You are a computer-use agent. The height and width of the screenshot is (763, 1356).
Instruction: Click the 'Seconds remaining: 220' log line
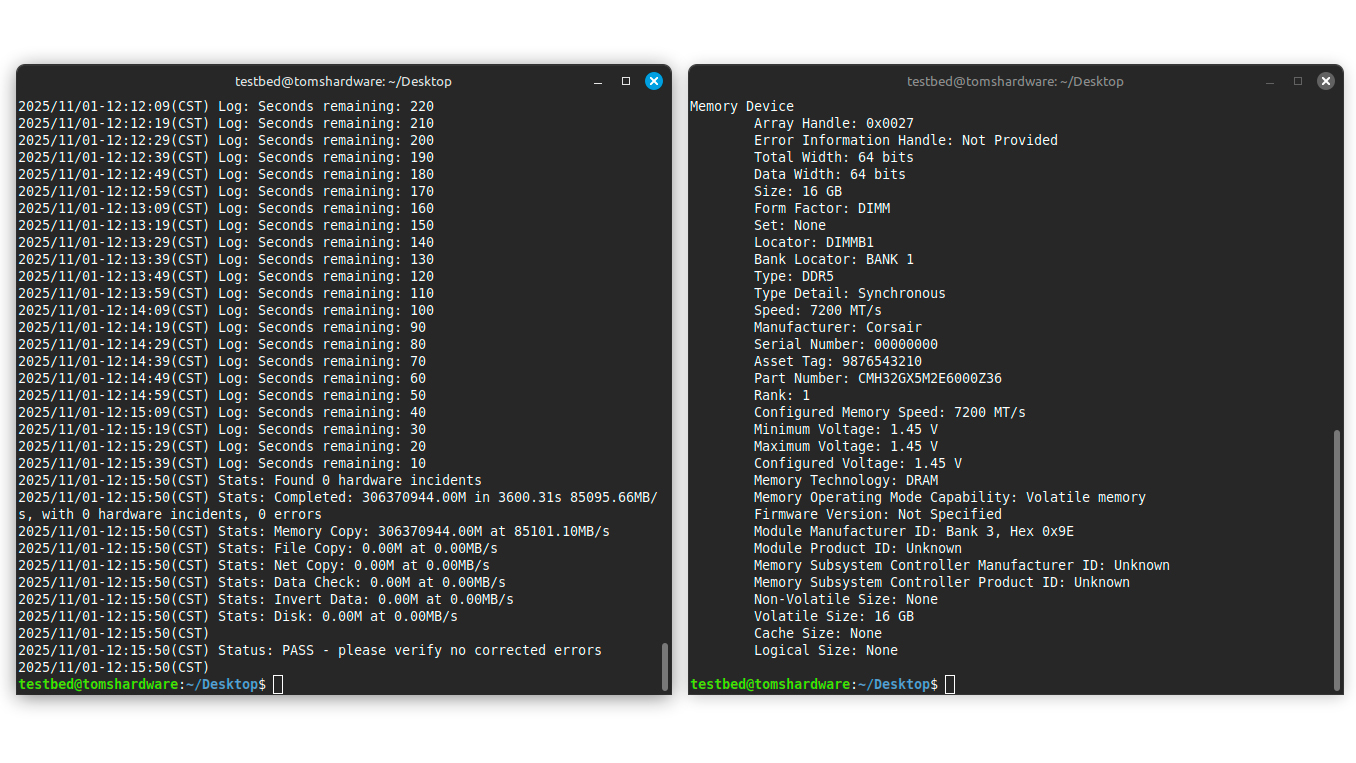pos(226,106)
